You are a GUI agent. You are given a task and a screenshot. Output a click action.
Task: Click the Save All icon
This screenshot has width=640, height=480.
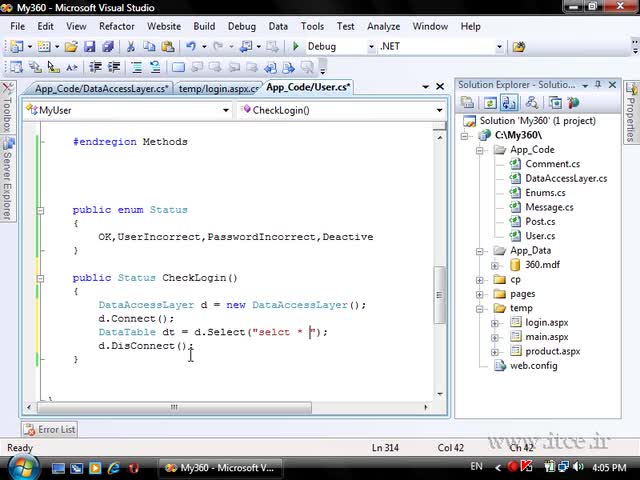coord(108,47)
